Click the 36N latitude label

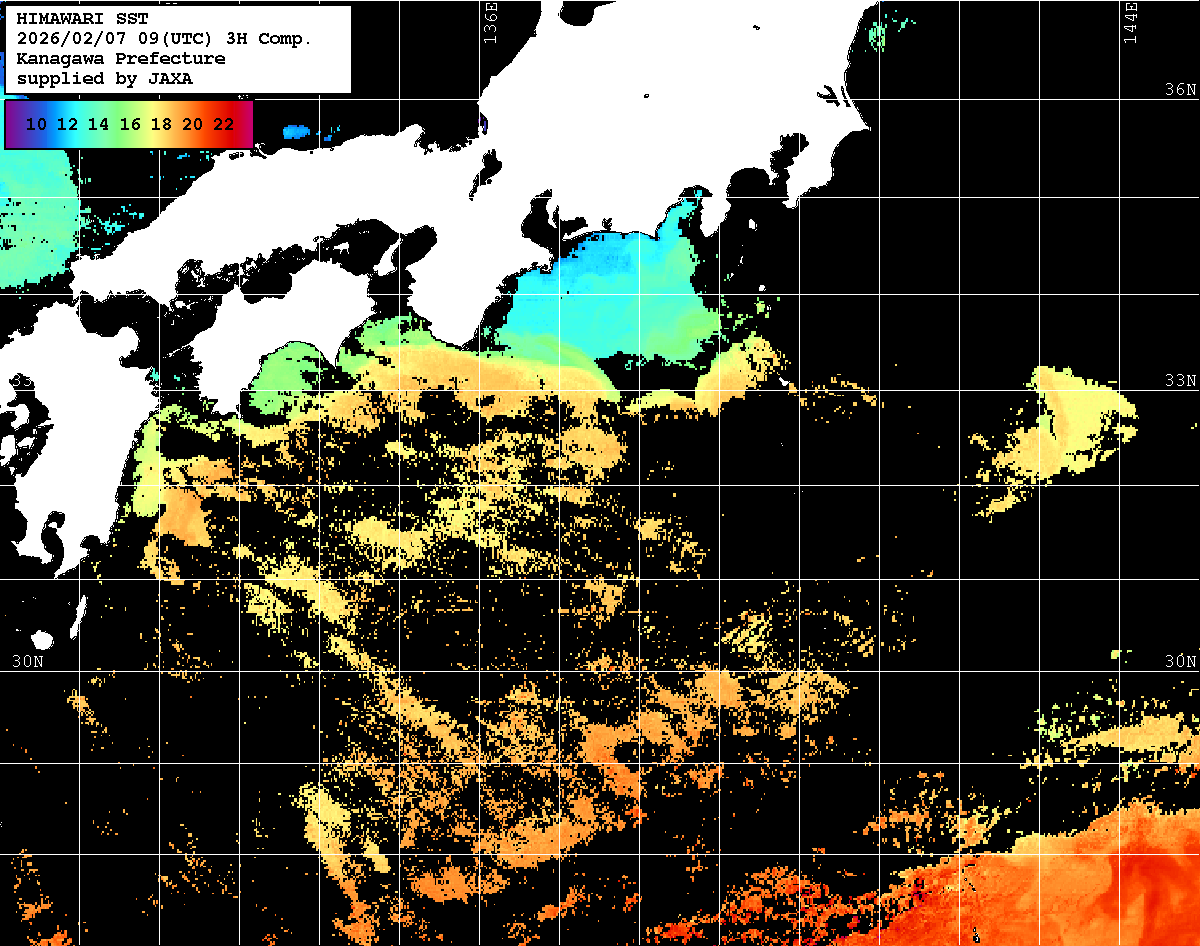1180,90
